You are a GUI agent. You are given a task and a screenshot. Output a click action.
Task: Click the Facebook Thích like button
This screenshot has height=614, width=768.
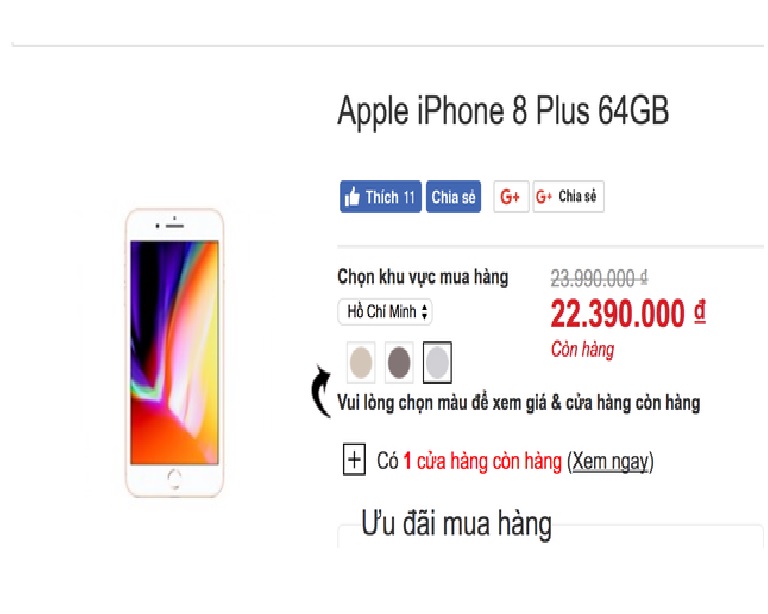(381, 197)
